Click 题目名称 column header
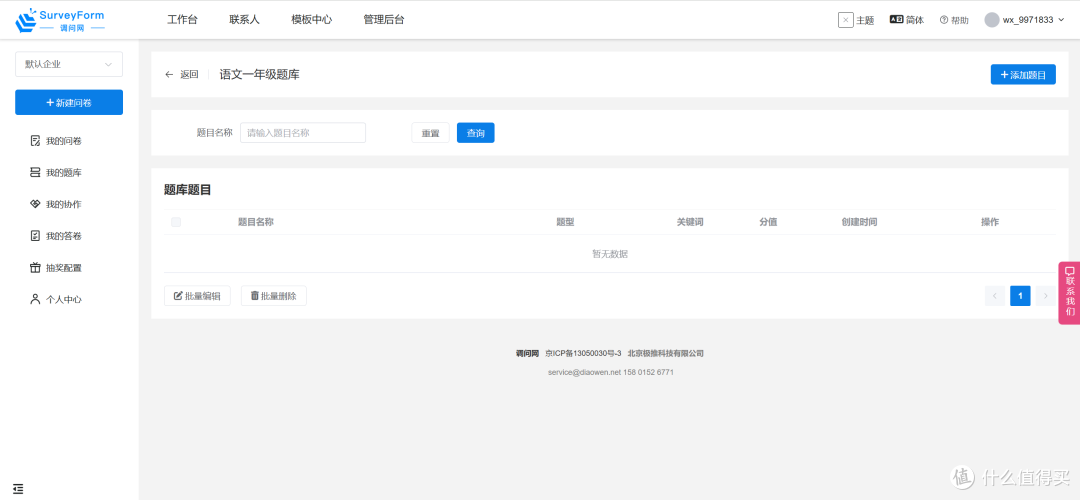Image resolution: width=1080 pixels, height=500 pixels. click(256, 222)
